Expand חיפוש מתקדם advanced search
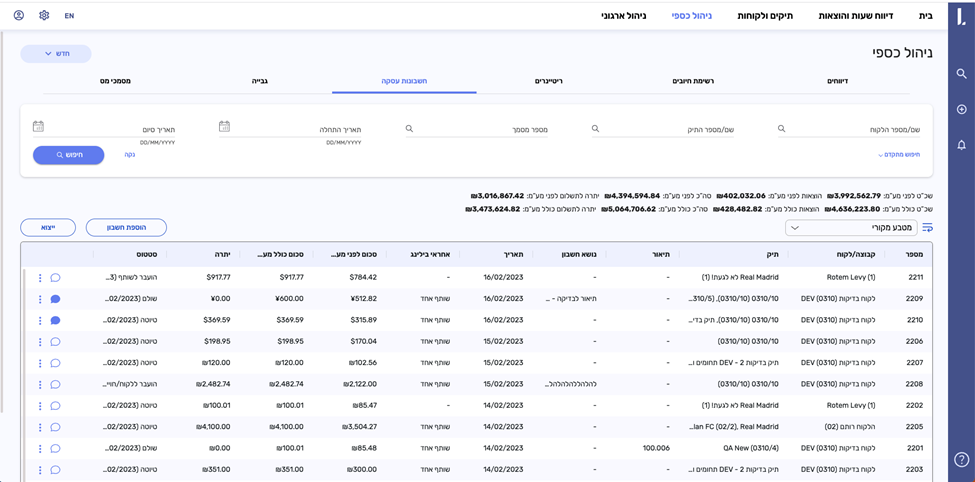 coord(898,155)
